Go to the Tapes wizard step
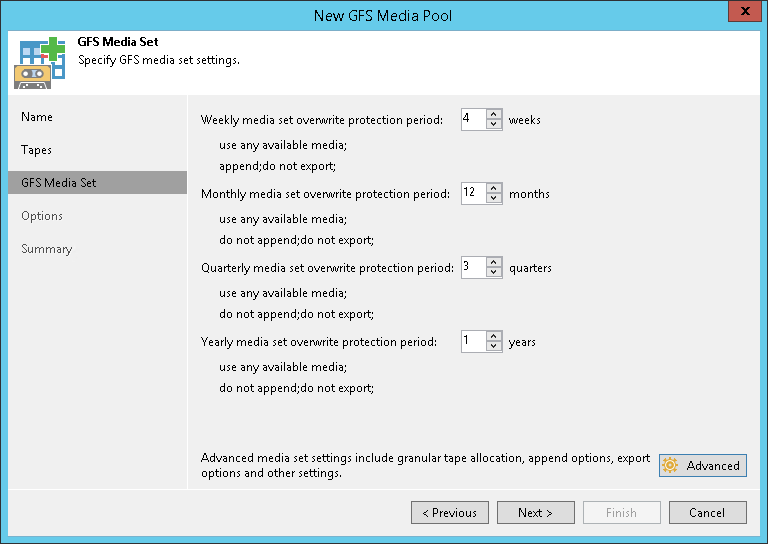The width and height of the screenshot is (768, 544). tap(37, 150)
